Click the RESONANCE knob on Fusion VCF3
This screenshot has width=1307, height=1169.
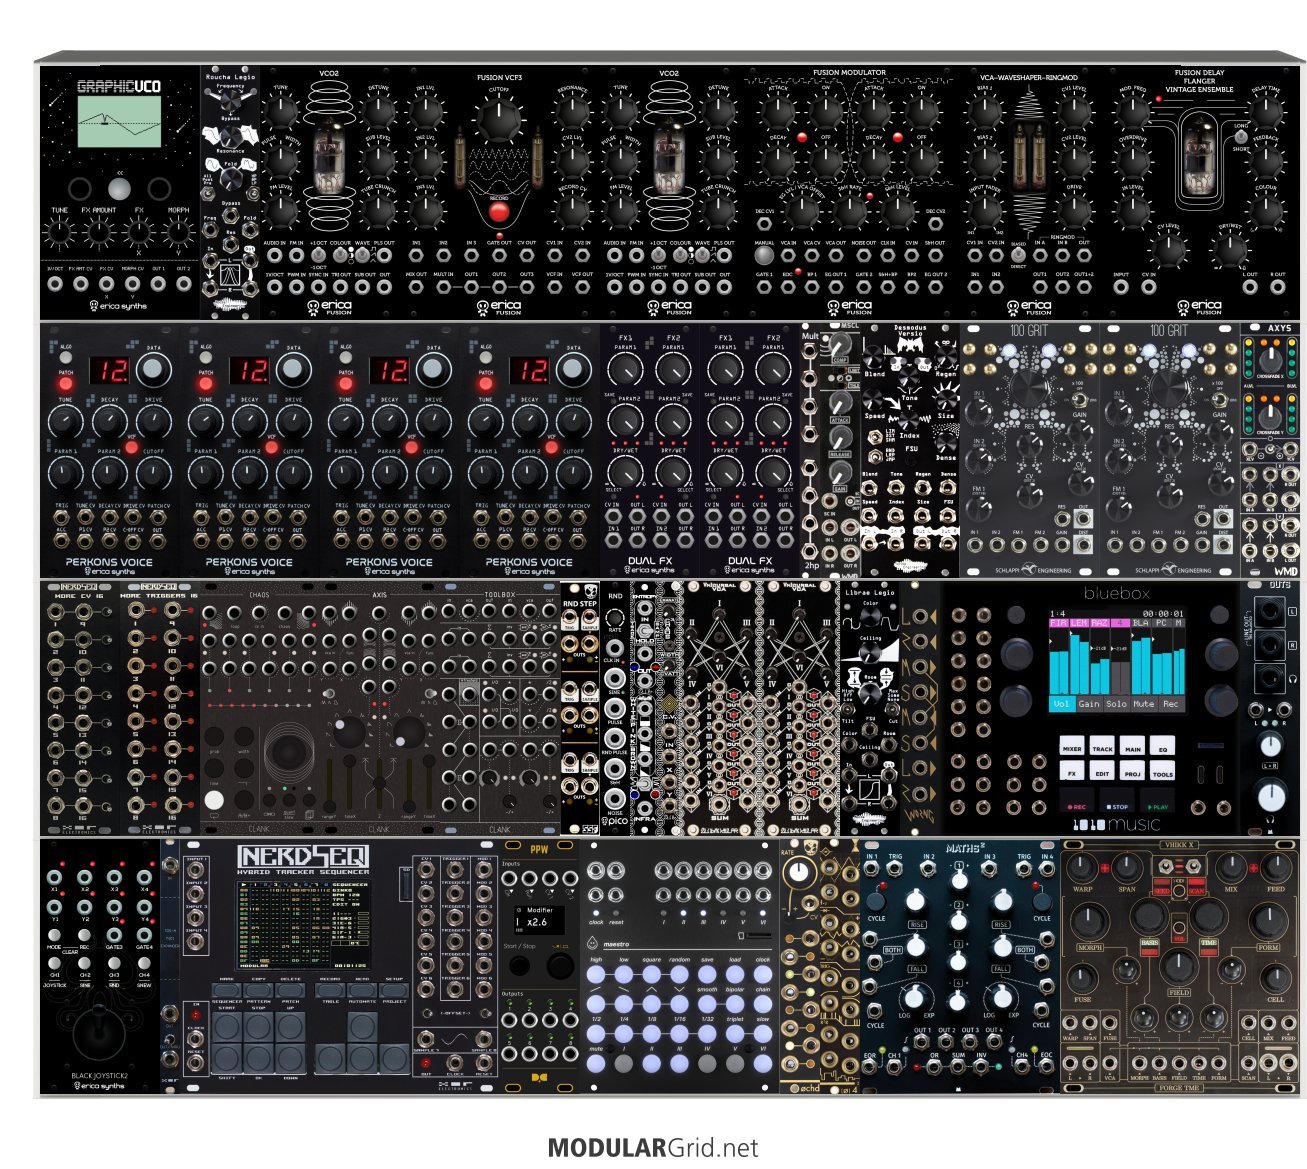[x=572, y=111]
